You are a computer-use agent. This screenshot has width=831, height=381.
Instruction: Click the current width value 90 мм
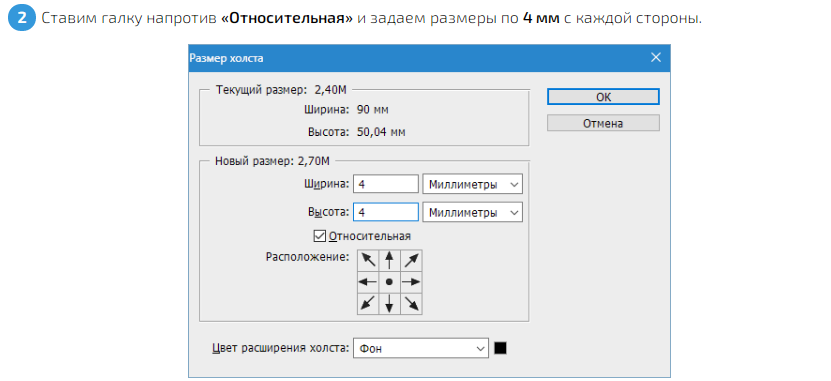click(x=373, y=110)
